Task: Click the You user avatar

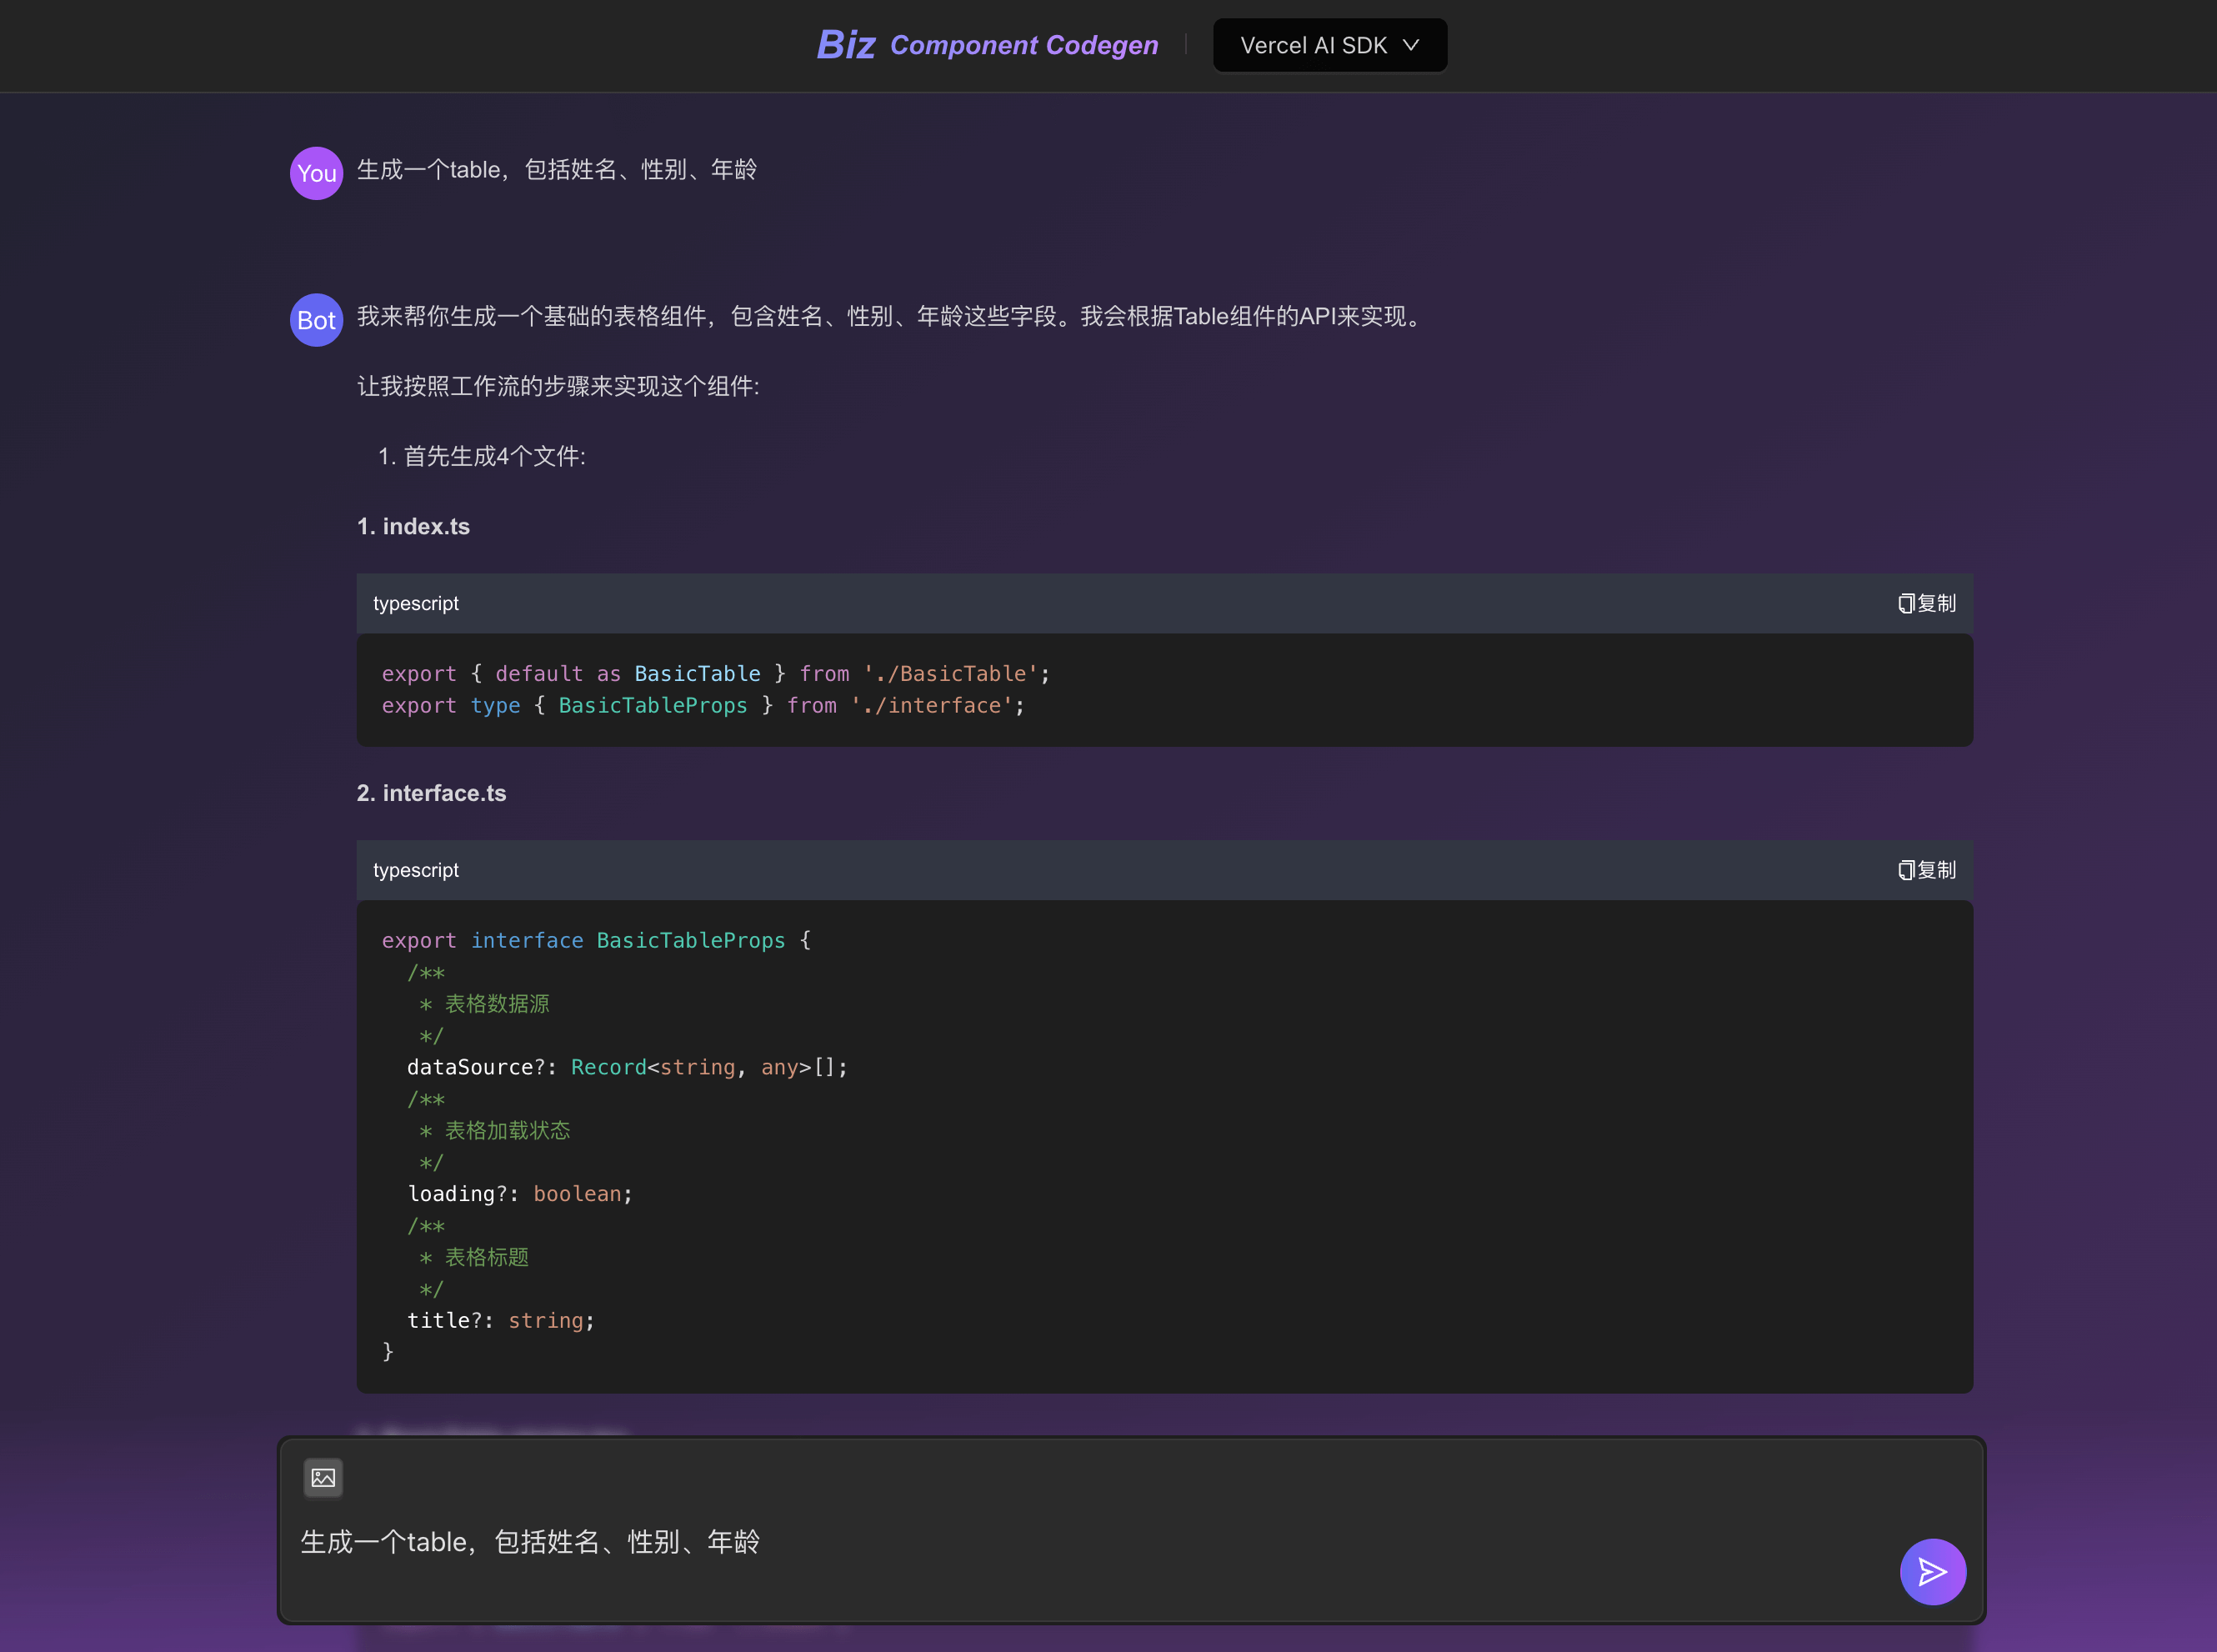Action: [316, 173]
